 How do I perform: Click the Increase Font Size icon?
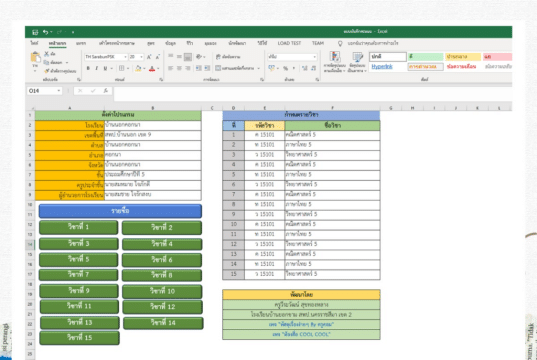(149, 57)
